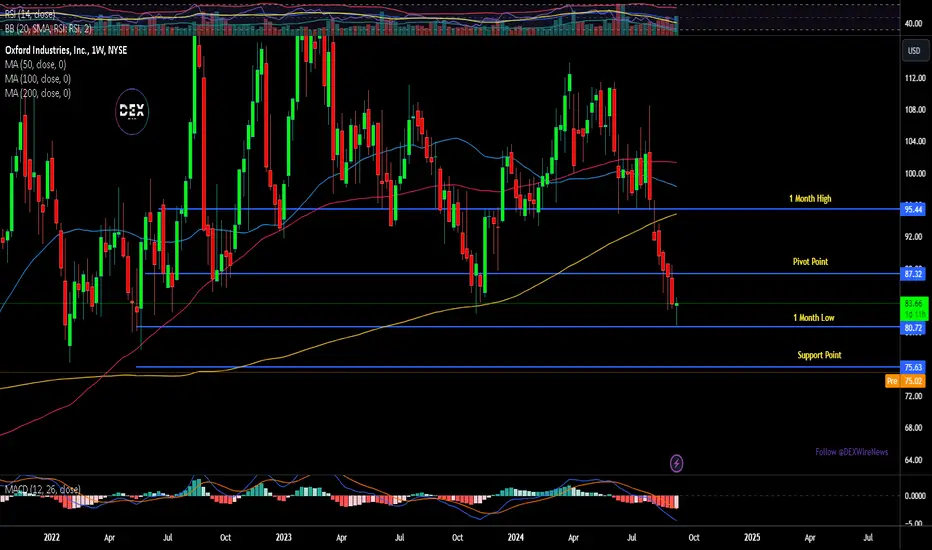Select the MA (100, close, 0) indicator legend
Viewport: 932px width, 550px height.
38,78
